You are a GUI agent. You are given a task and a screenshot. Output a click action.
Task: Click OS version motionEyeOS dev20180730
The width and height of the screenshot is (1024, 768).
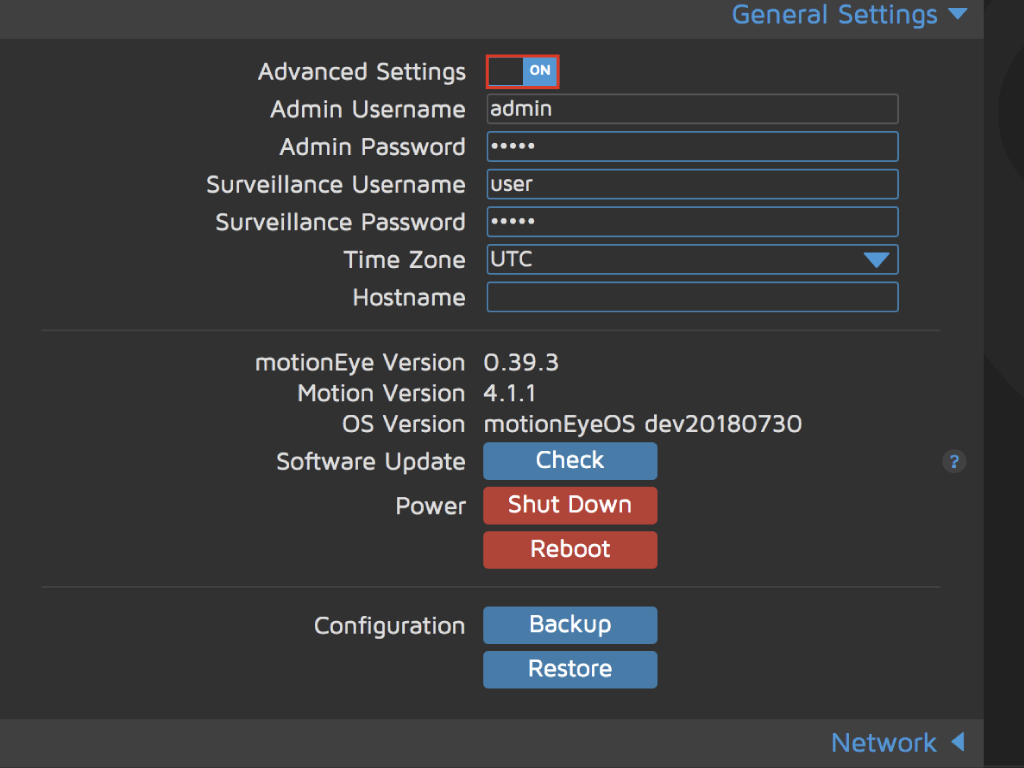[x=643, y=424]
